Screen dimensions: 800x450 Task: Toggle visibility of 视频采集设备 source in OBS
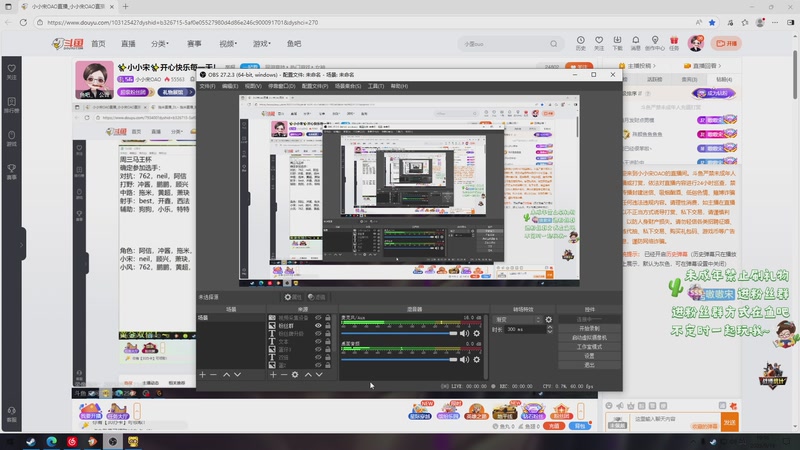(318, 317)
